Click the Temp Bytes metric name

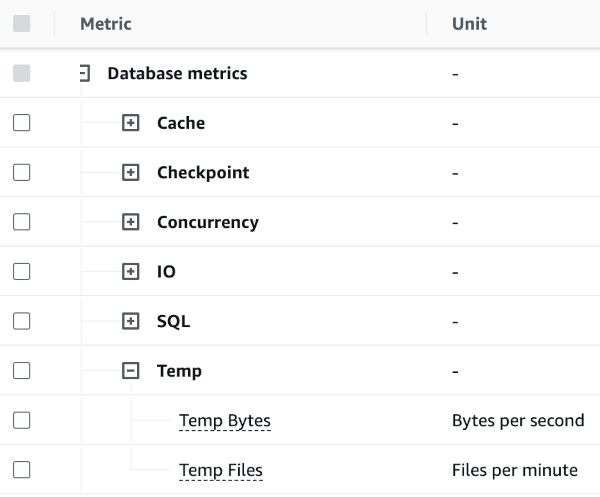225,420
